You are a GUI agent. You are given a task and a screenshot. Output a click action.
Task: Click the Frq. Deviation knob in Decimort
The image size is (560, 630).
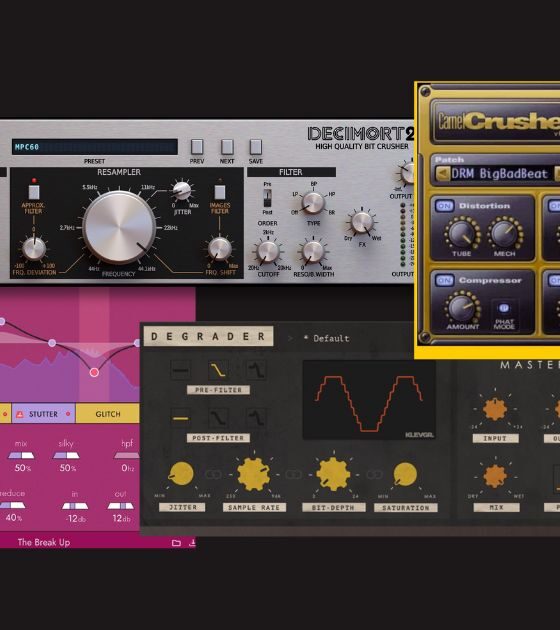(x=34, y=249)
